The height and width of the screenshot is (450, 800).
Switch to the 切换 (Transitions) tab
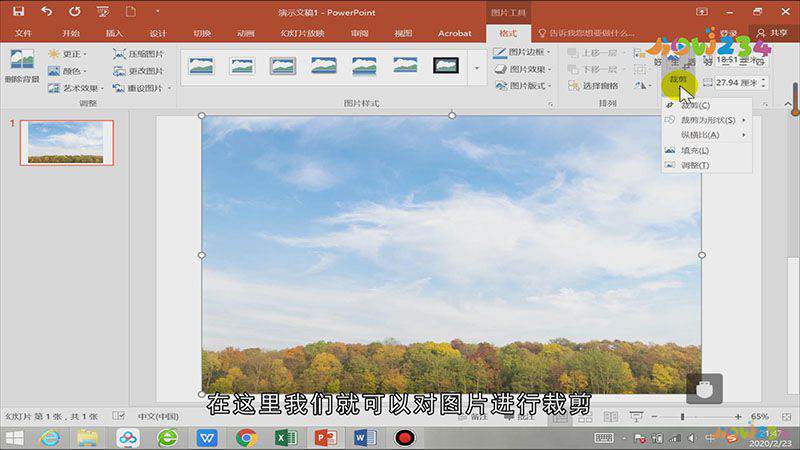point(202,33)
